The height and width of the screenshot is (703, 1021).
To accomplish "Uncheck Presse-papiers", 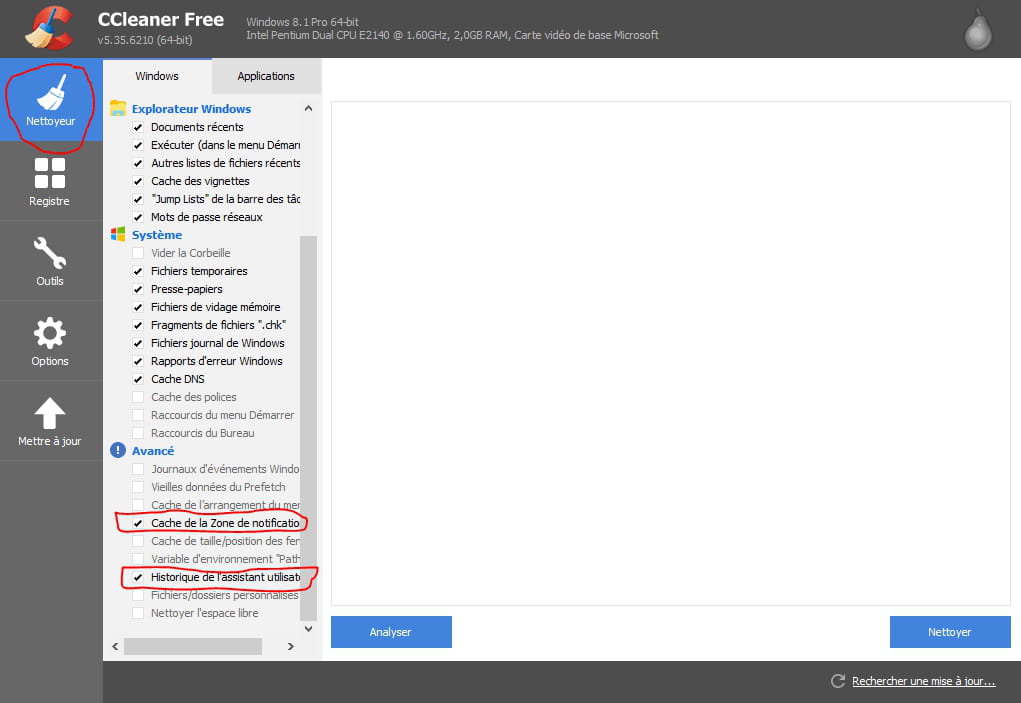I will 138,289.
